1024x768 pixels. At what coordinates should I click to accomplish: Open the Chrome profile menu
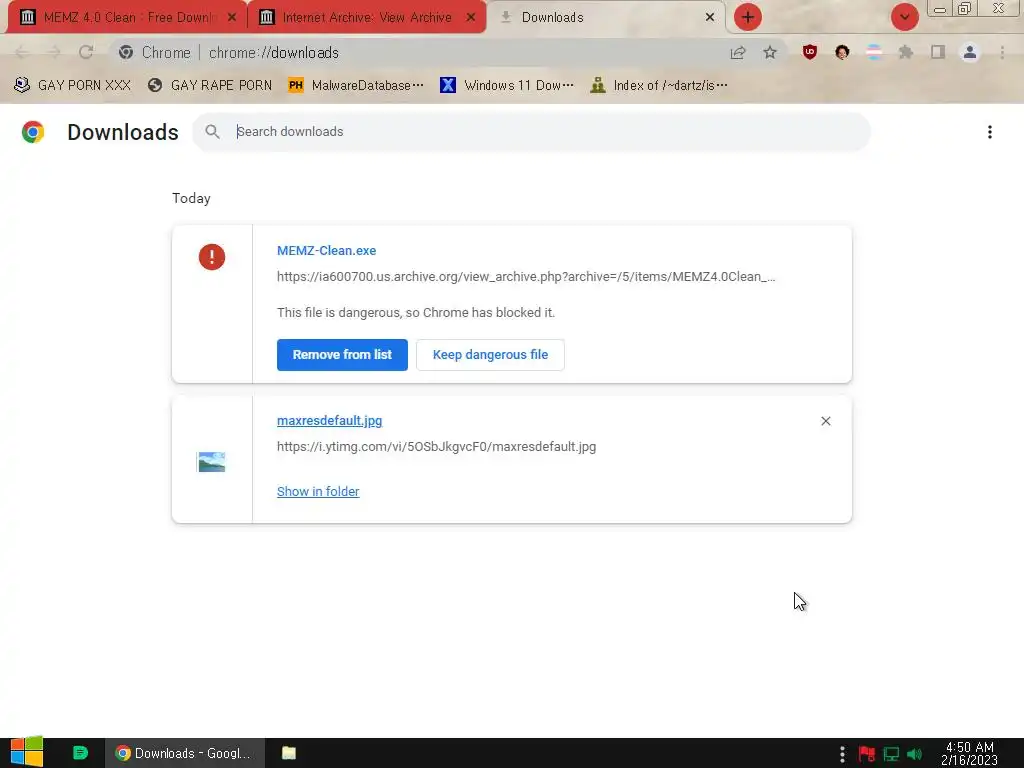pyautogui.click(x=970, y=52)
